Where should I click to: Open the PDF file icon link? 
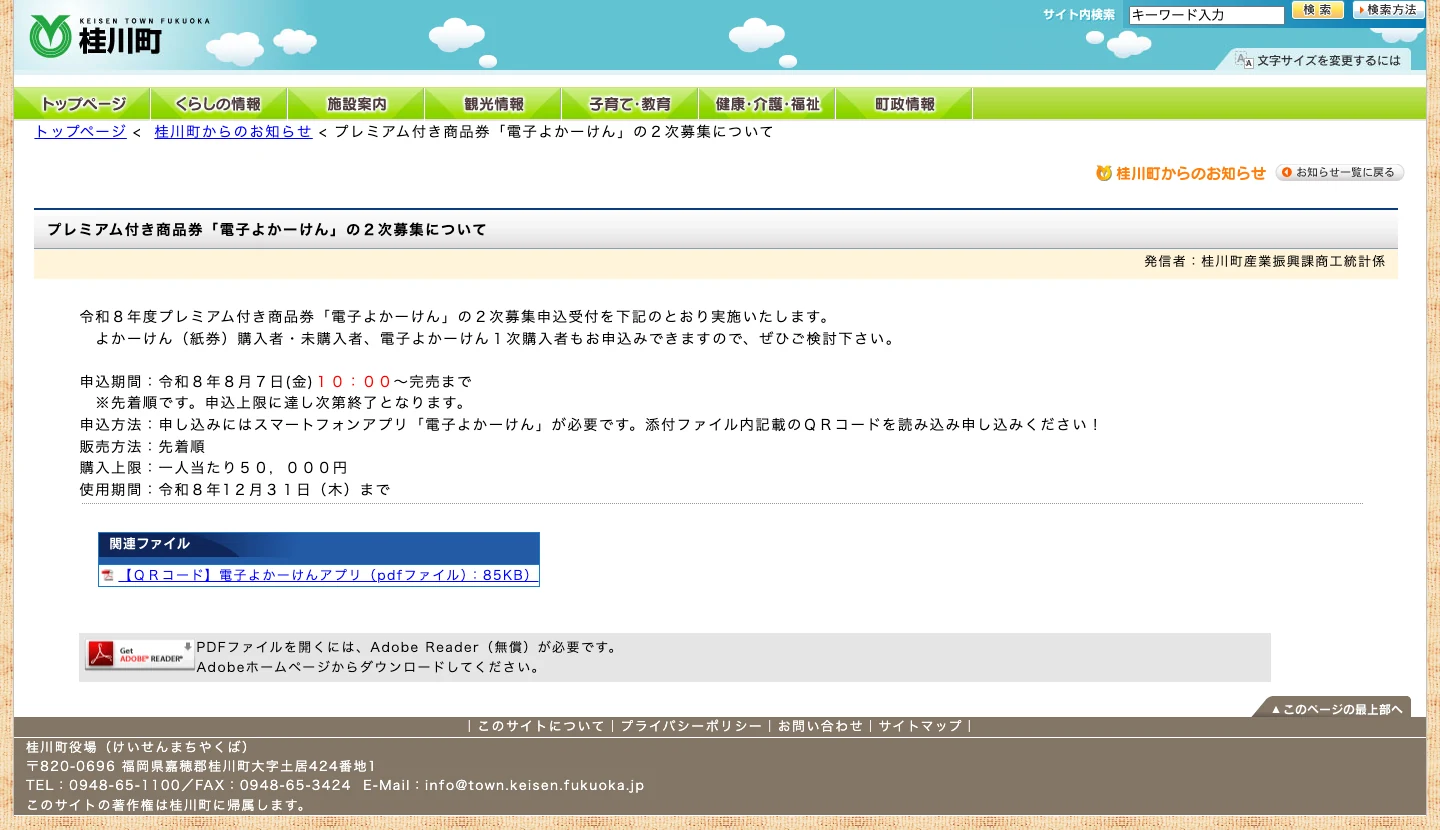(107, 576)
